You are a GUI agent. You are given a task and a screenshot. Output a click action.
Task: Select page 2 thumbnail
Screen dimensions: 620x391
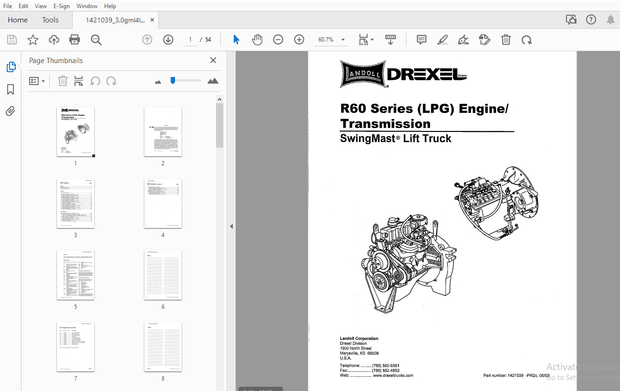pyautogui.click(x=163, y=132)
